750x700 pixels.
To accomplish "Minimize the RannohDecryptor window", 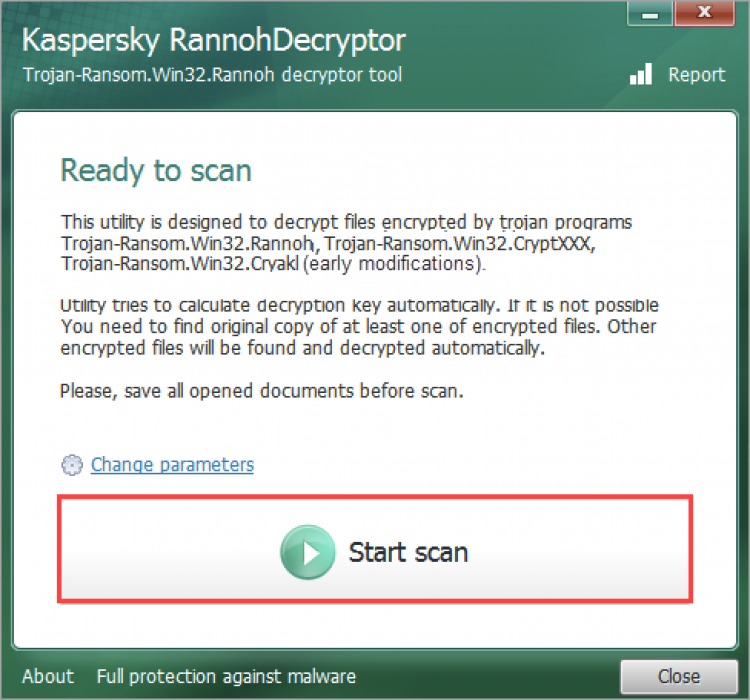I will [x=650, y=13].
